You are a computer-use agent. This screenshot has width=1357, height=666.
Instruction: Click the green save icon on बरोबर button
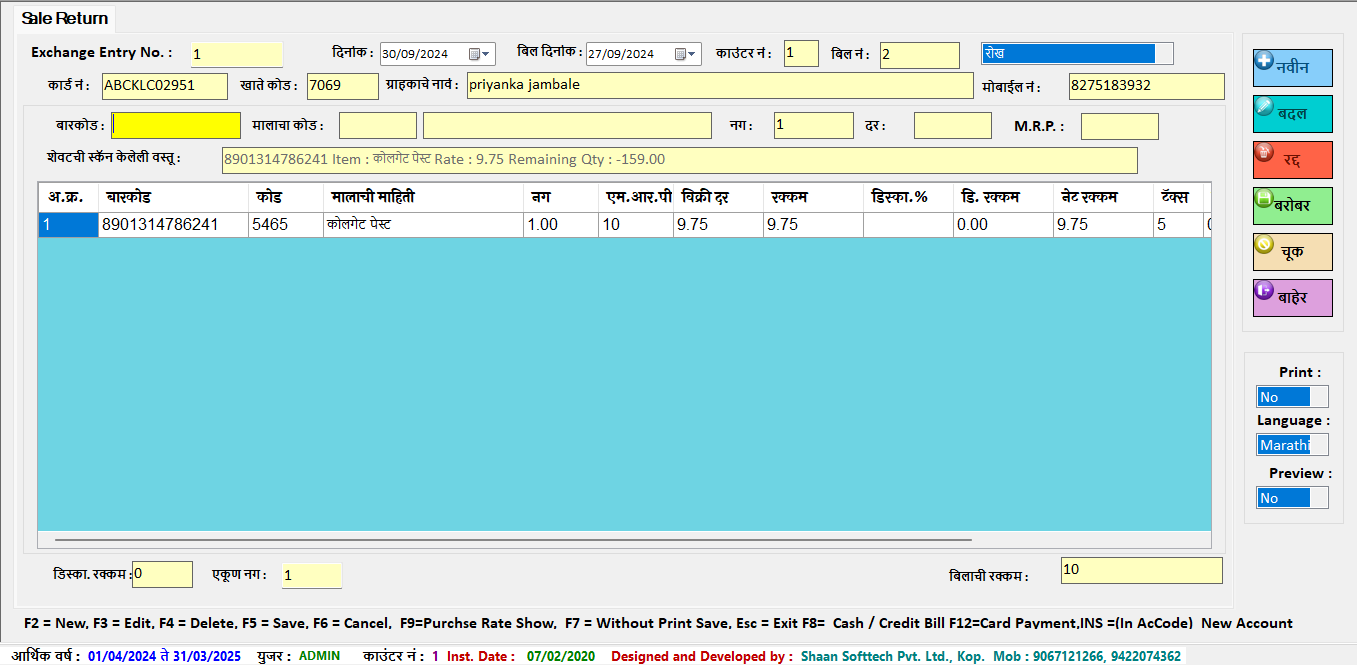pyautogui.click(x=1263, y=198)
